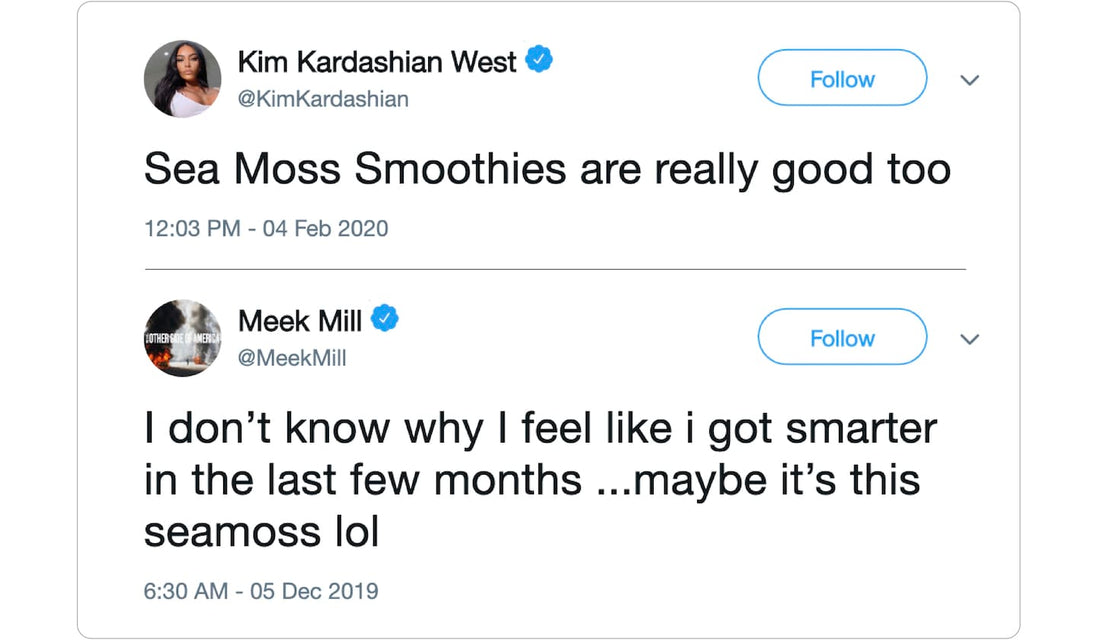The image size is (1097, 640).
Task: Click the @MeekMill handle
Action: coord(292,358)
